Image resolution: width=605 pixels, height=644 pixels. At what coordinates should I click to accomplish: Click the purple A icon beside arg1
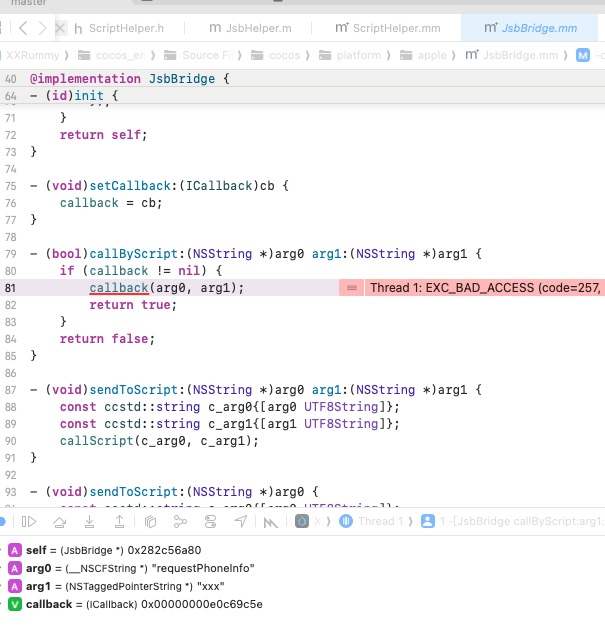15,586
